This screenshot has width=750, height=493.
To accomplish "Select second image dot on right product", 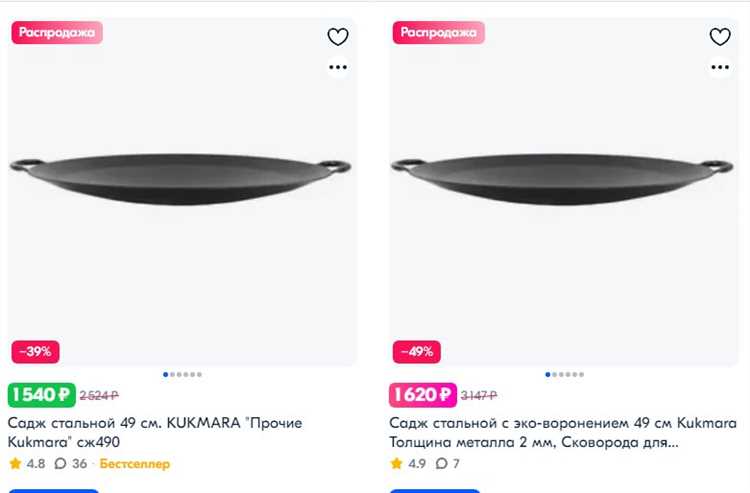I will click(x=554, y=375).
